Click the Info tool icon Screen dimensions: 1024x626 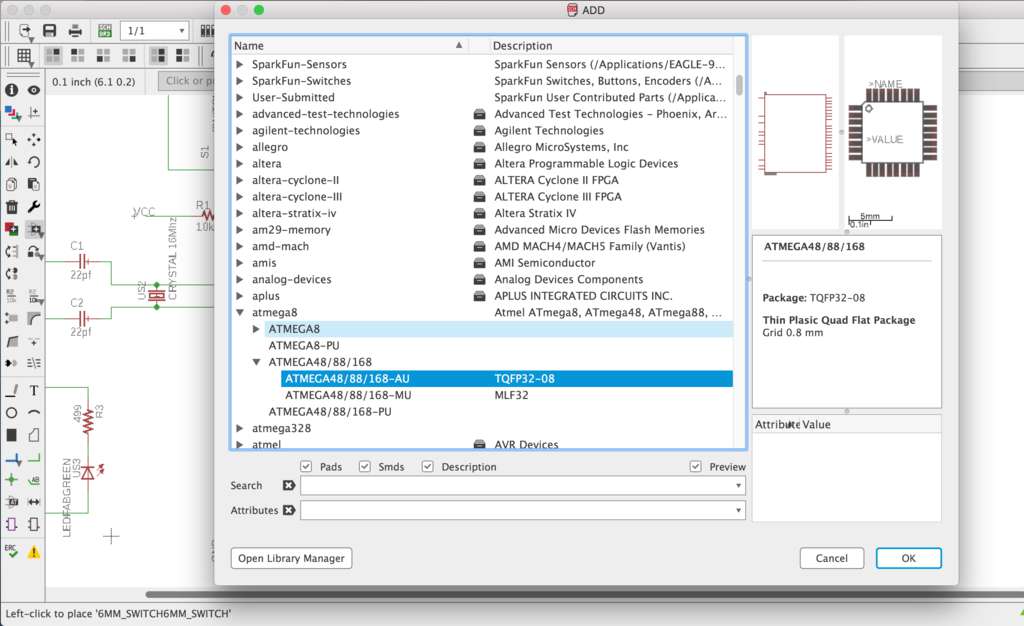(12, 90)
